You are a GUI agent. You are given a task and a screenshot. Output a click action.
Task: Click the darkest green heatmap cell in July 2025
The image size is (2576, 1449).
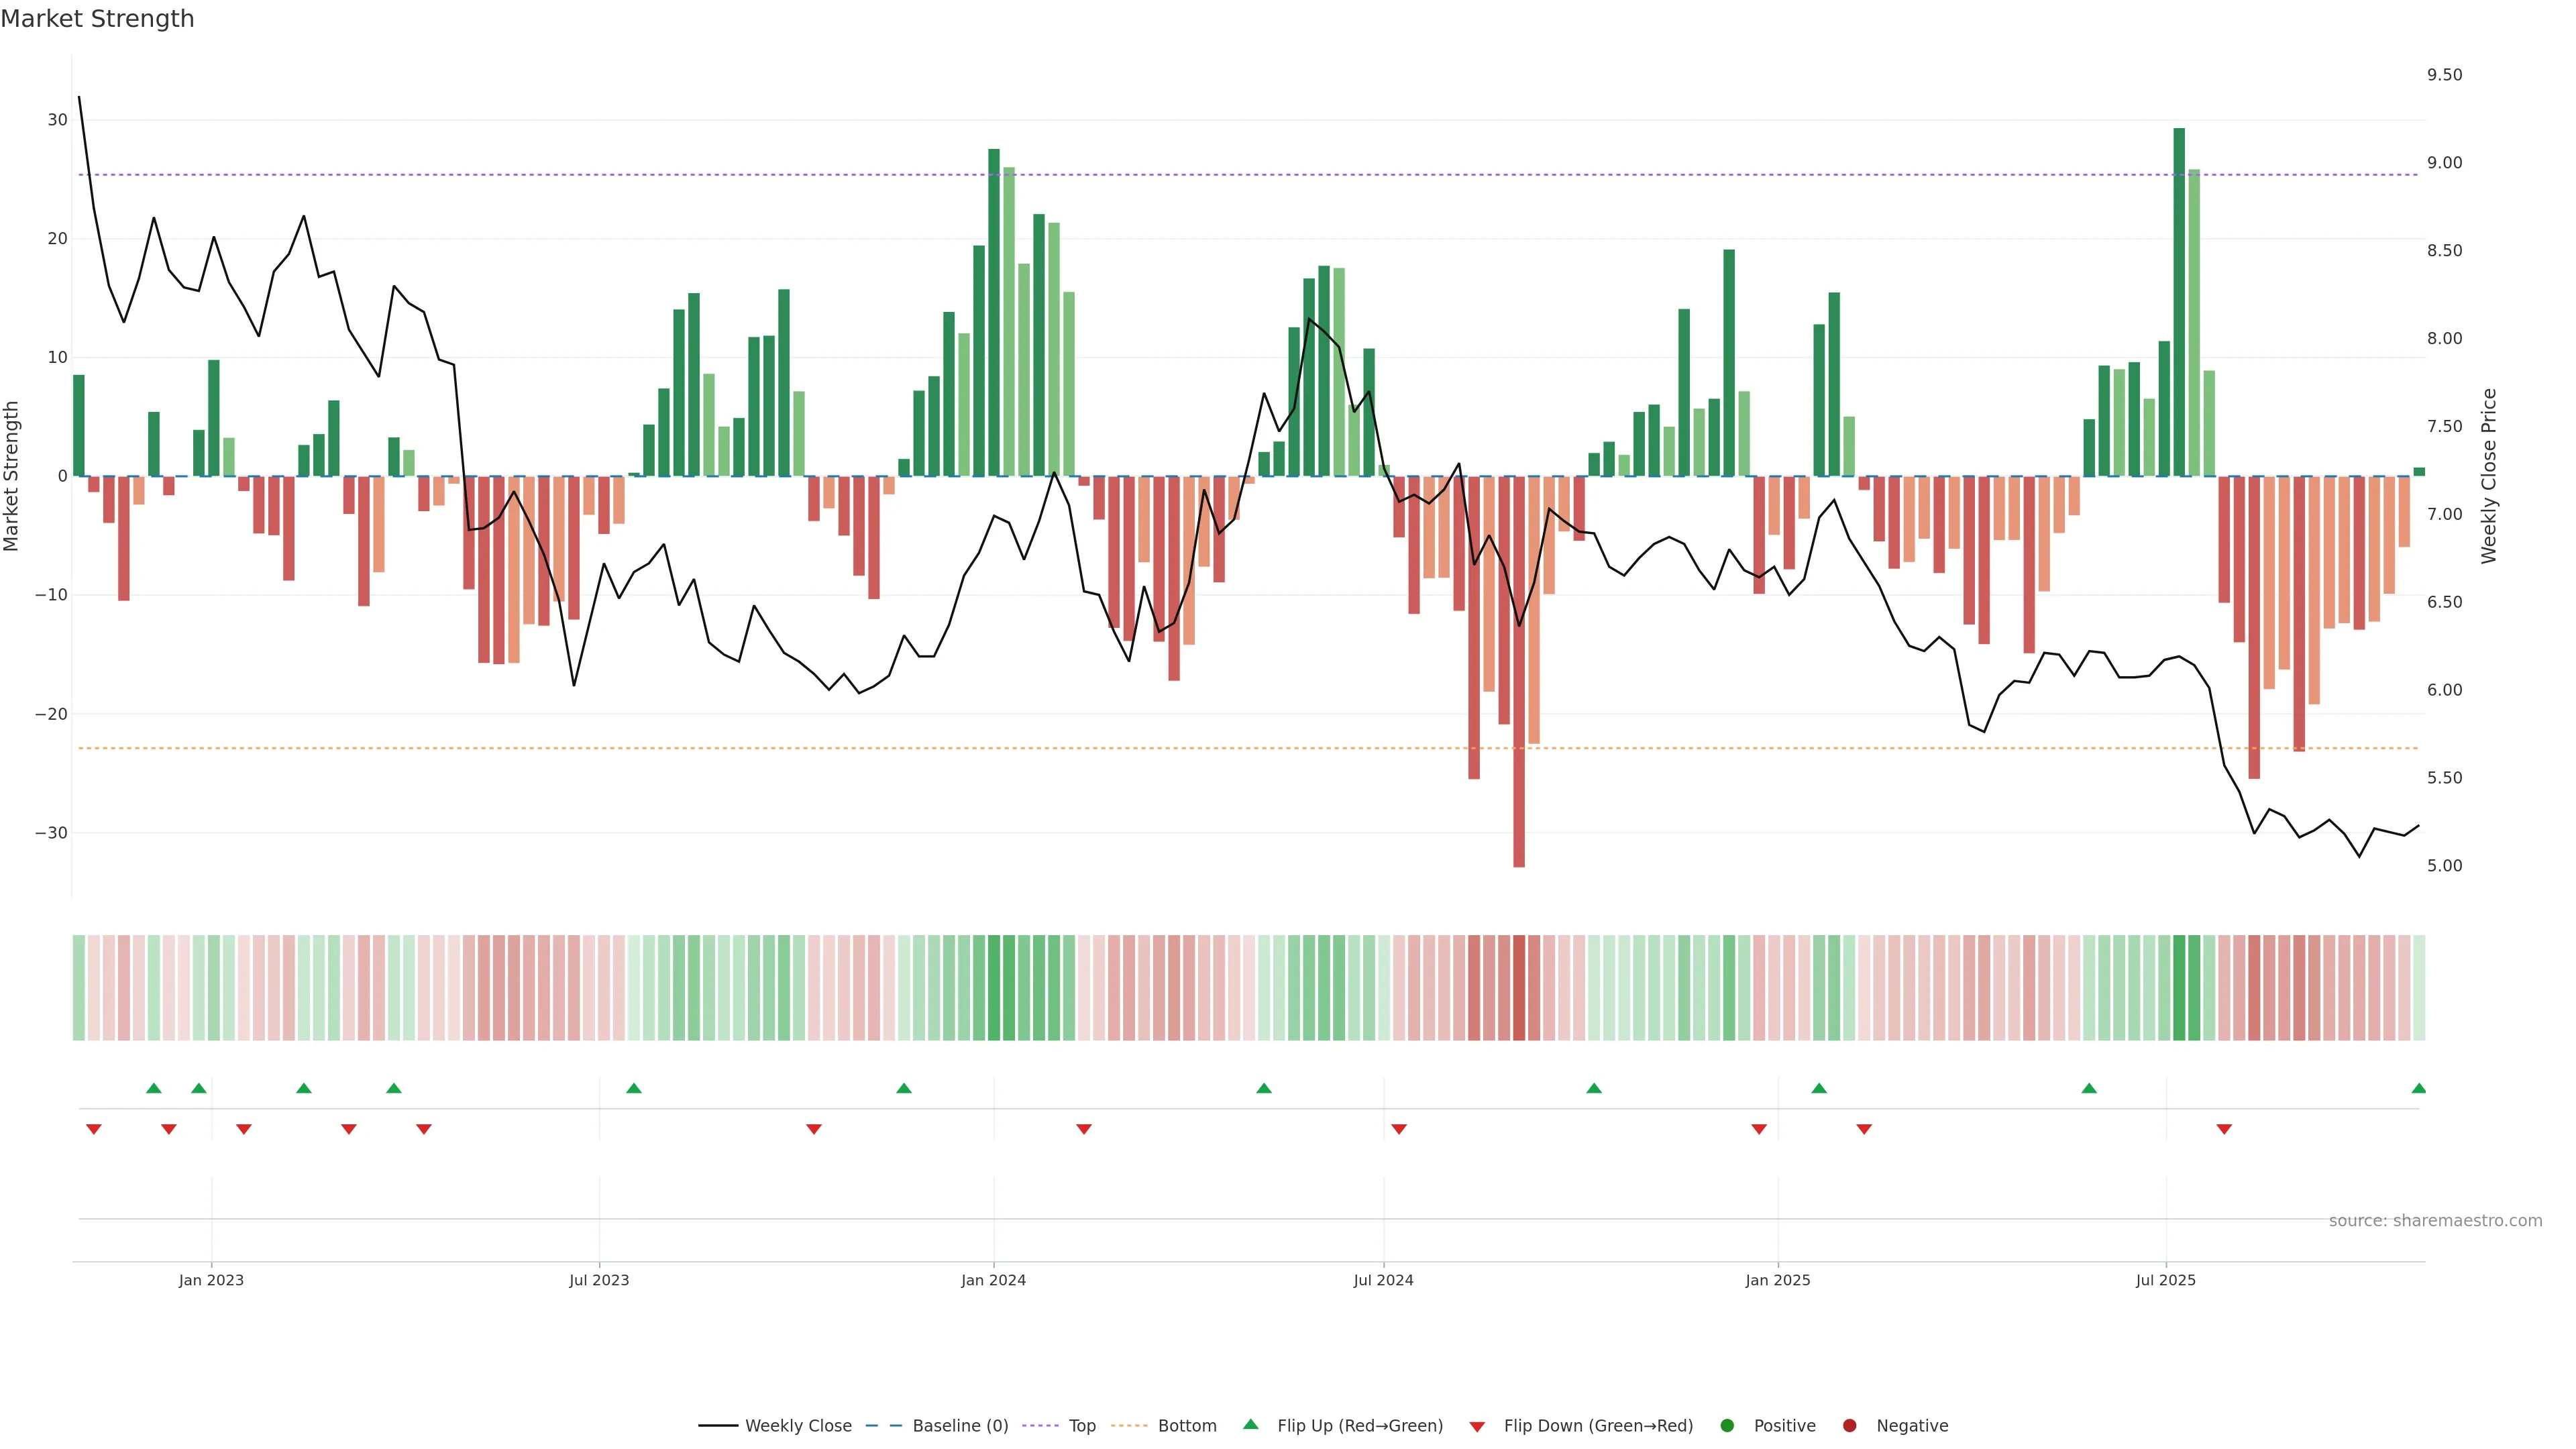click(2179, 988)
